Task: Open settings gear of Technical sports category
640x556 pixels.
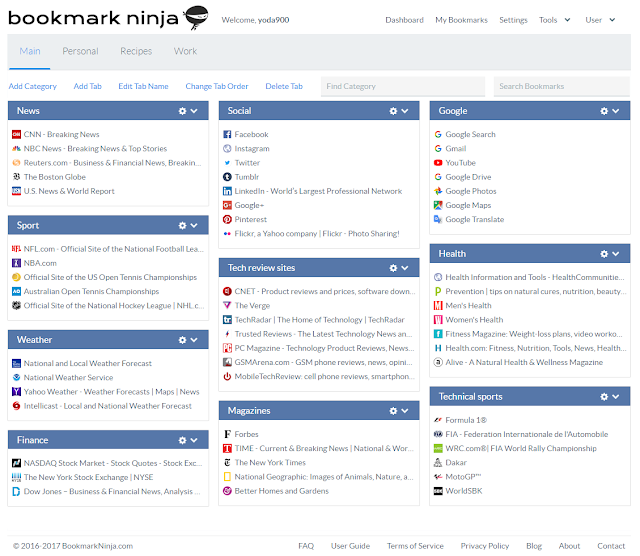Action: coord(604,397)
